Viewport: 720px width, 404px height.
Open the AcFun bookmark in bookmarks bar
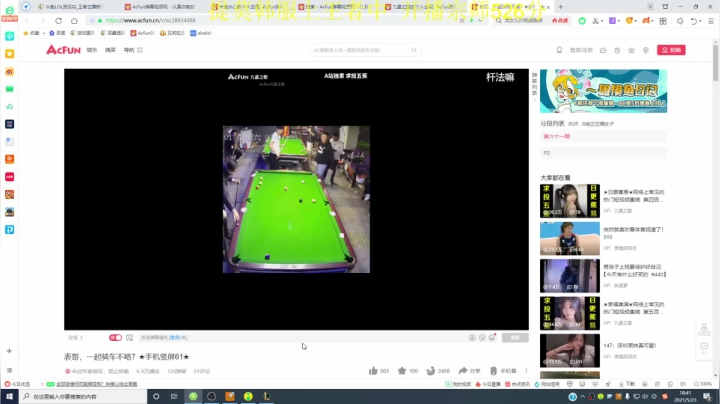(x=142, y=33)
